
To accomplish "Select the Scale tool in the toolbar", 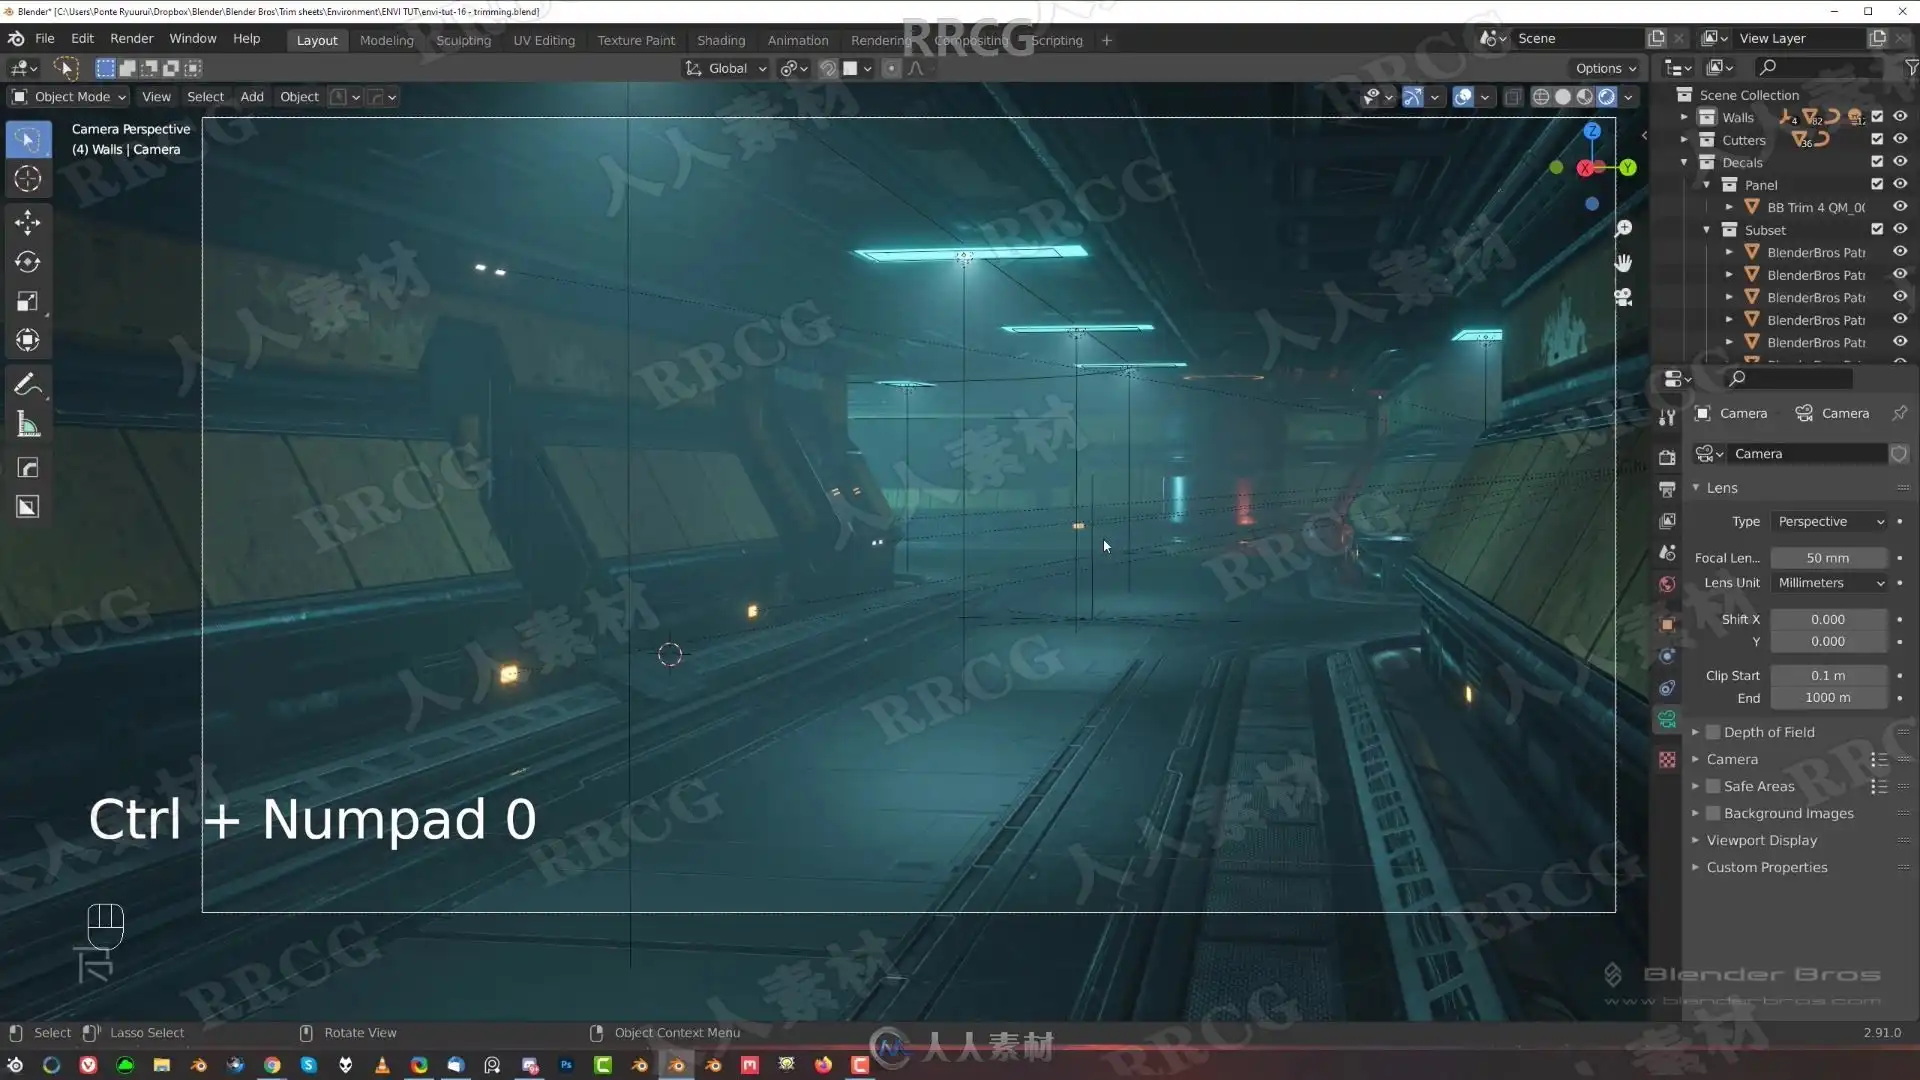I will pyautogui.click(x=27, y=301).
